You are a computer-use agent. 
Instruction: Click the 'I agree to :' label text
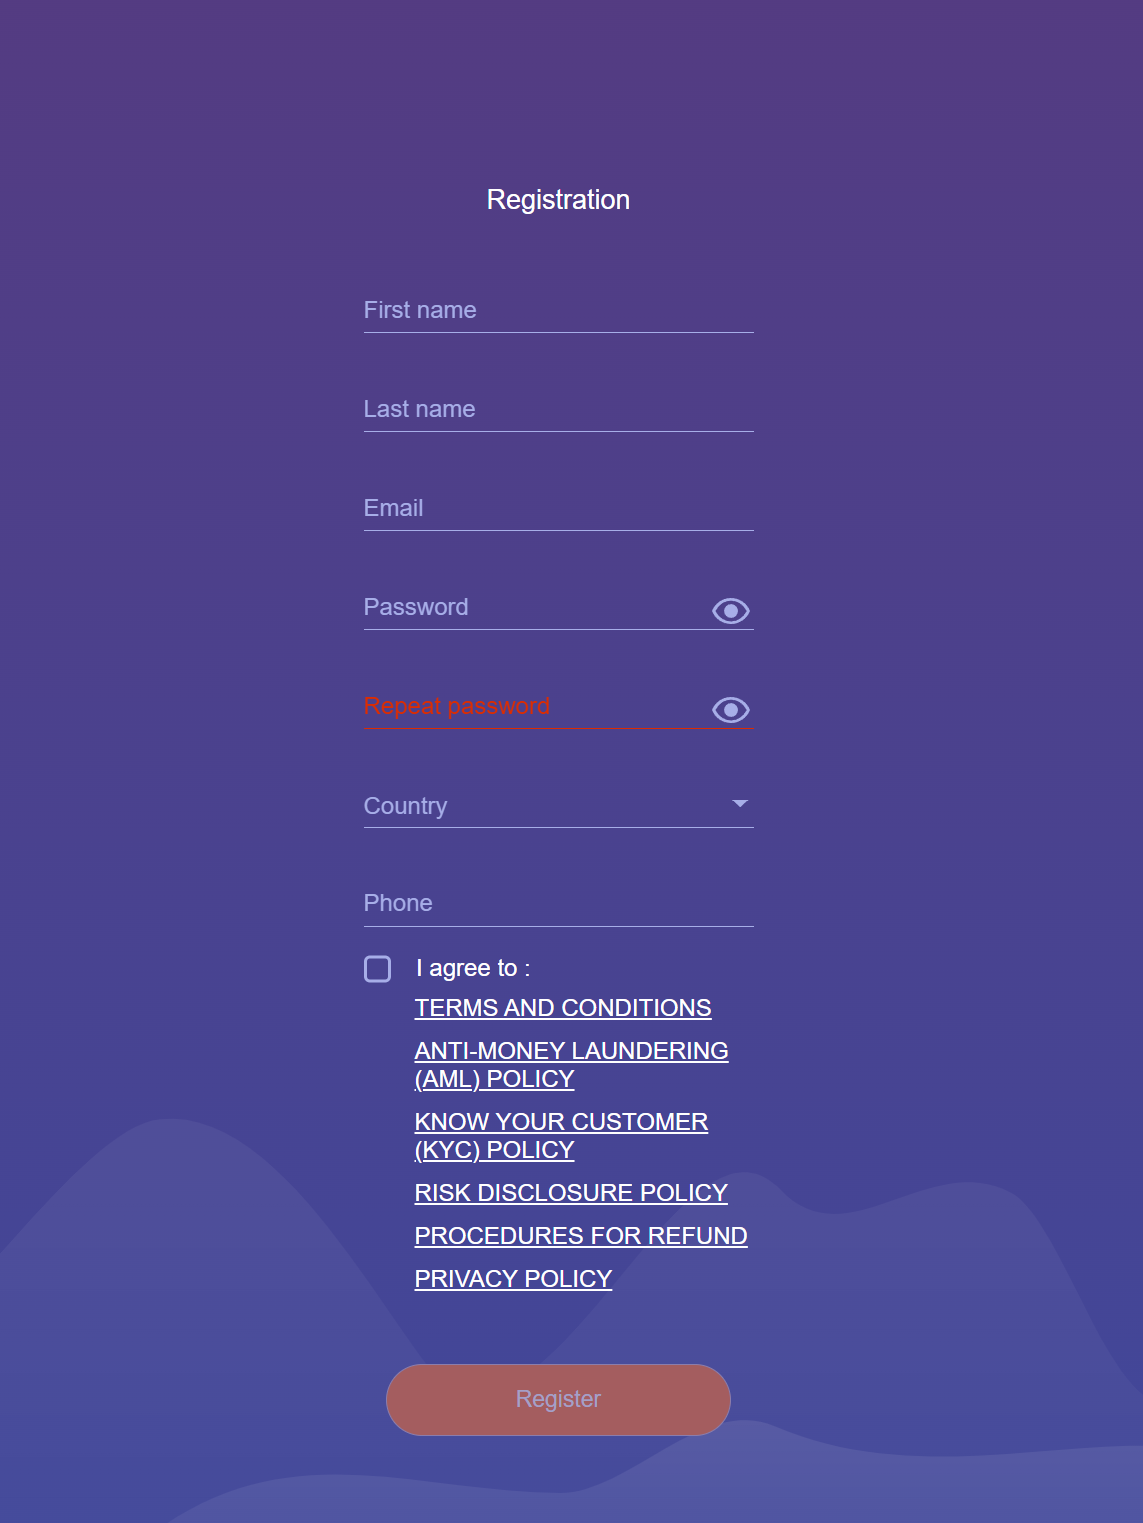click(x=473, y=968)
